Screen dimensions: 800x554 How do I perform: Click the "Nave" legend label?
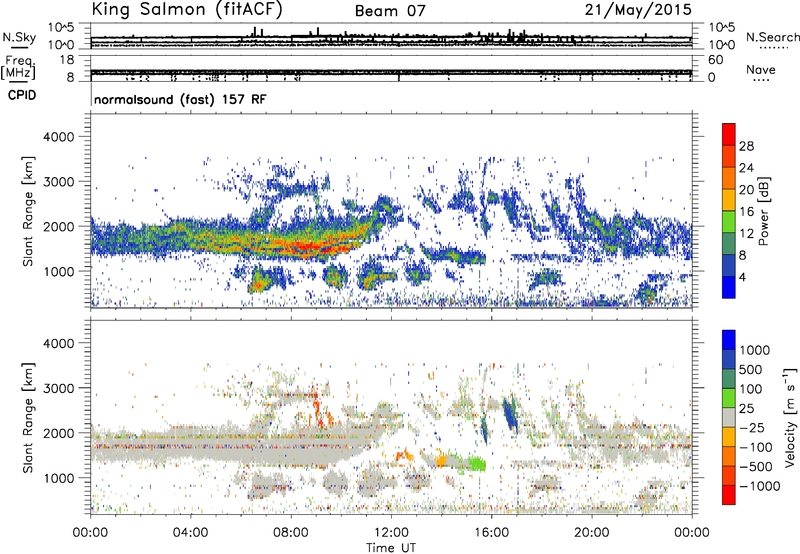pyautogui.click(x=761, y=70)
